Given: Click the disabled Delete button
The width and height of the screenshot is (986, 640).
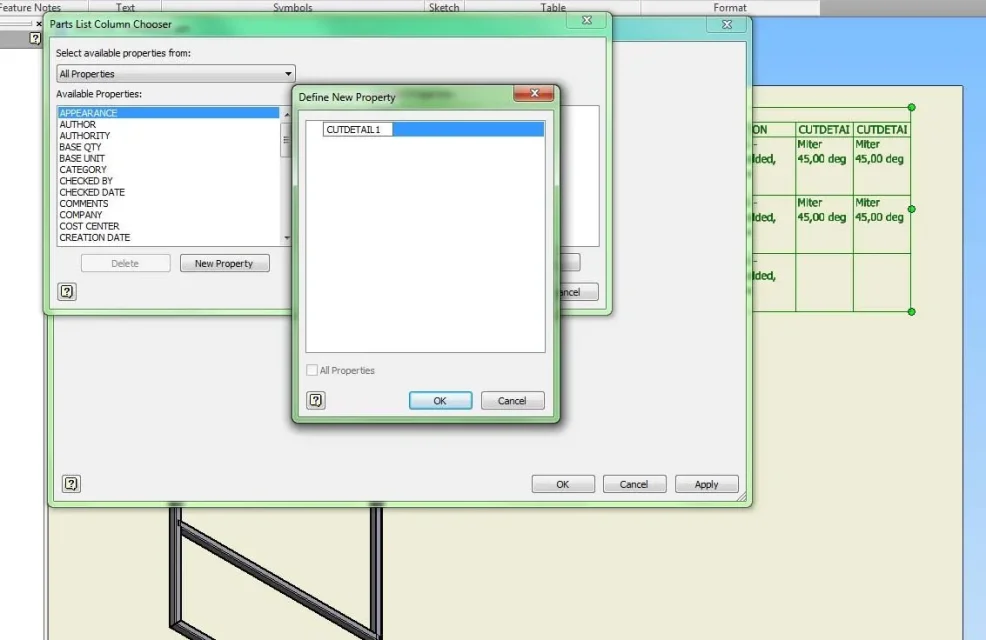Looking at the screenshot, I should (x=125, y=263).
